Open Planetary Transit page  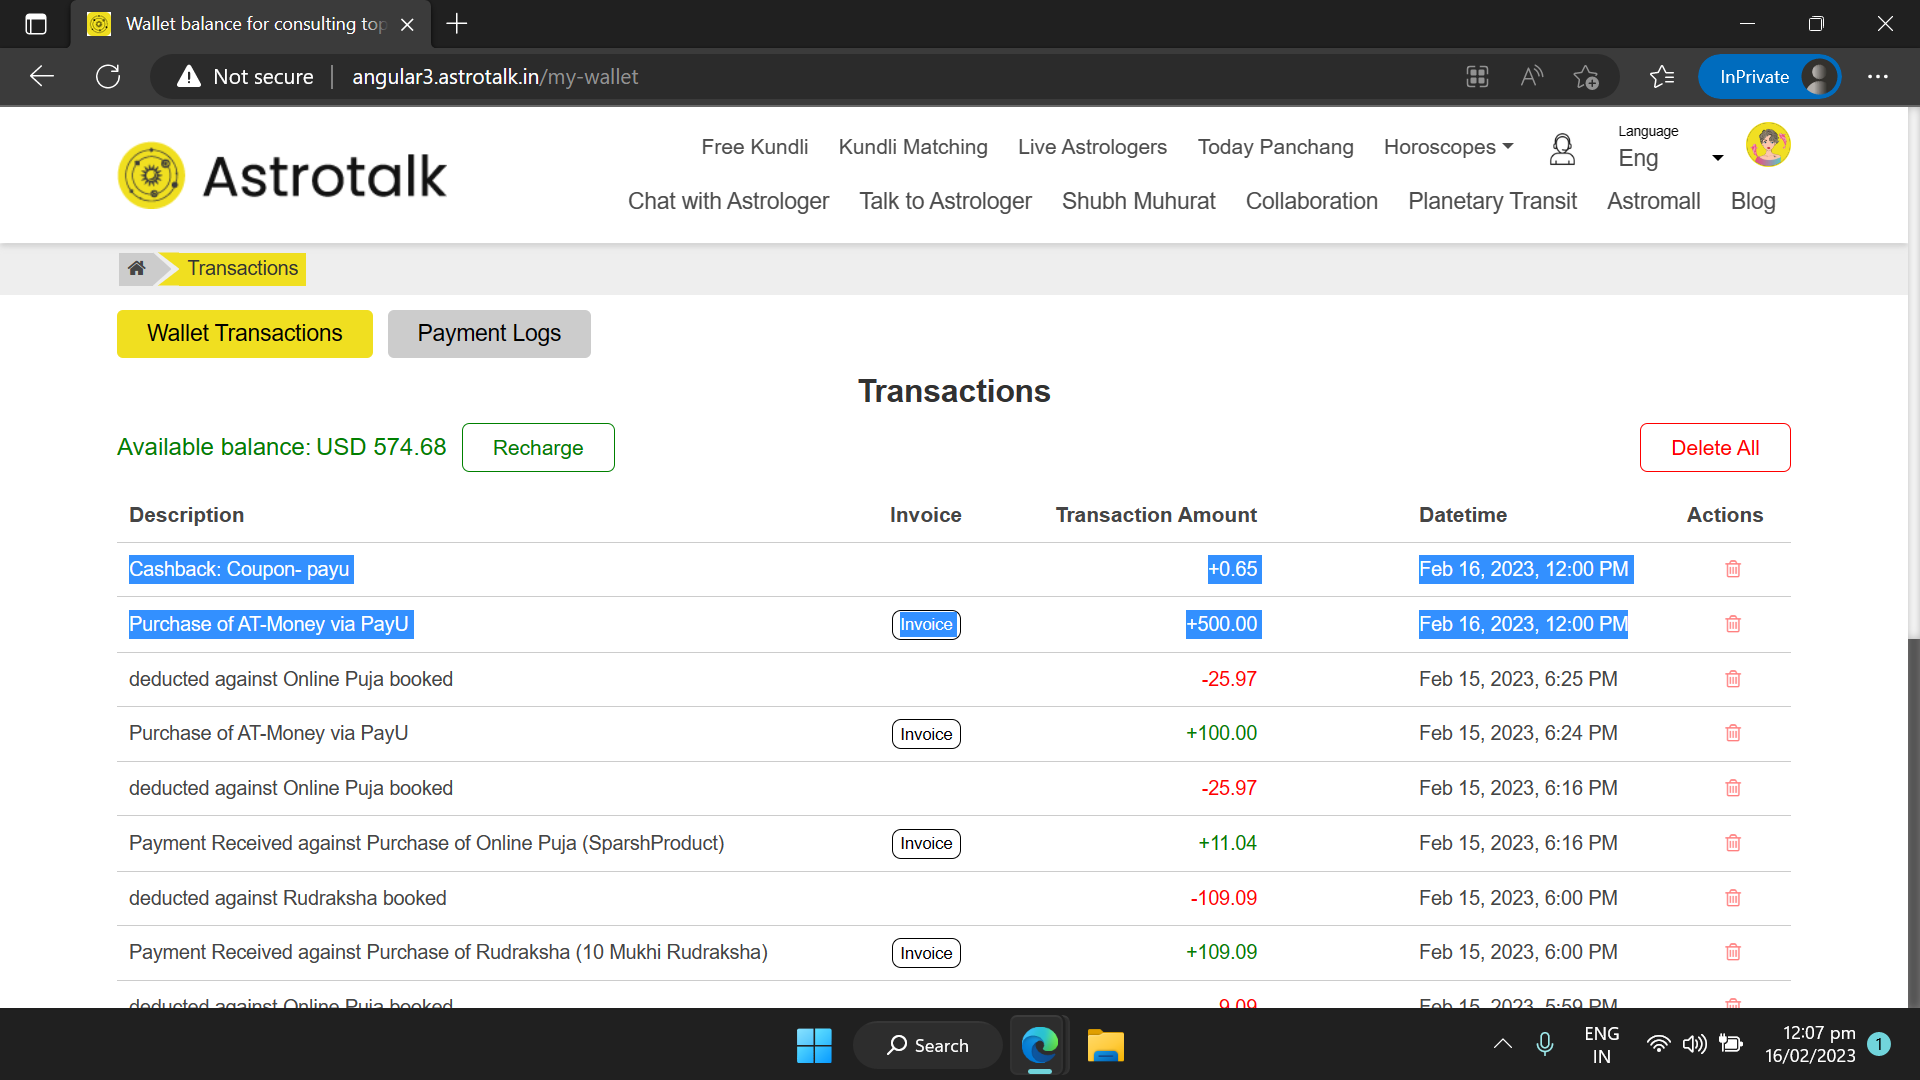pyautogui.click(x=1492, y=201)
